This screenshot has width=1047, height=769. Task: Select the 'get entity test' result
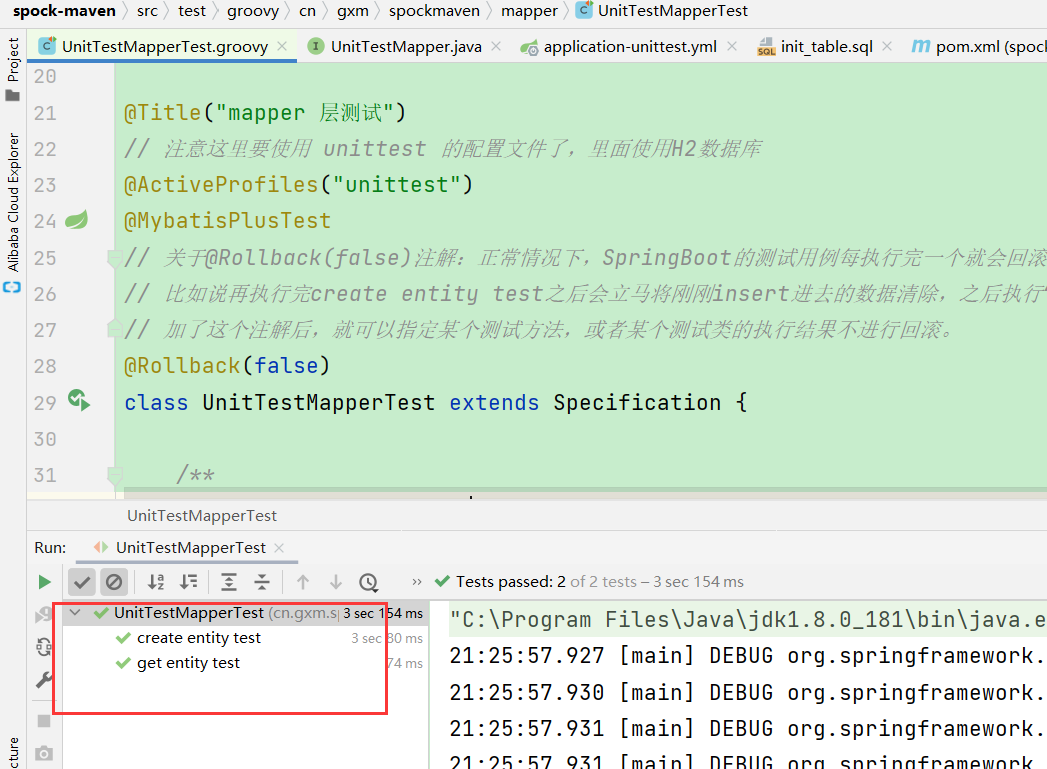pyautogui.click(x=188, y=663)
